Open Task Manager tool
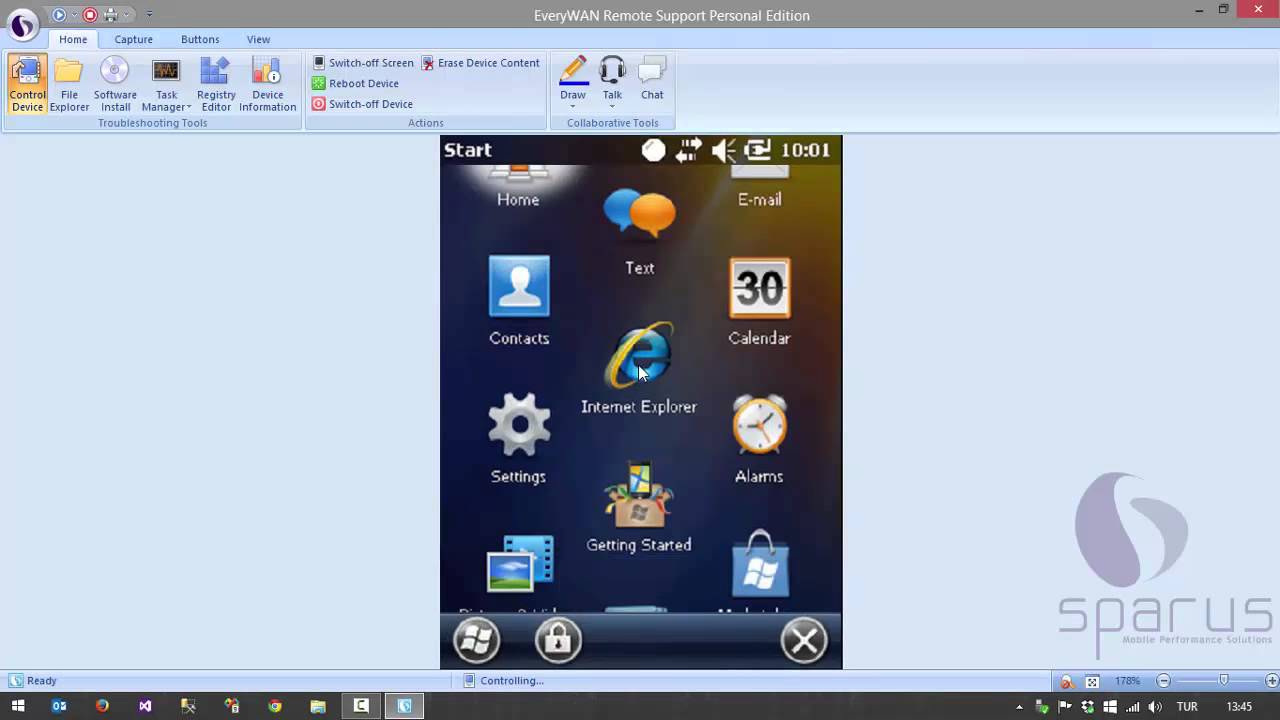Viewport: 1280px width, 720px height. click(x=166, y=84)
